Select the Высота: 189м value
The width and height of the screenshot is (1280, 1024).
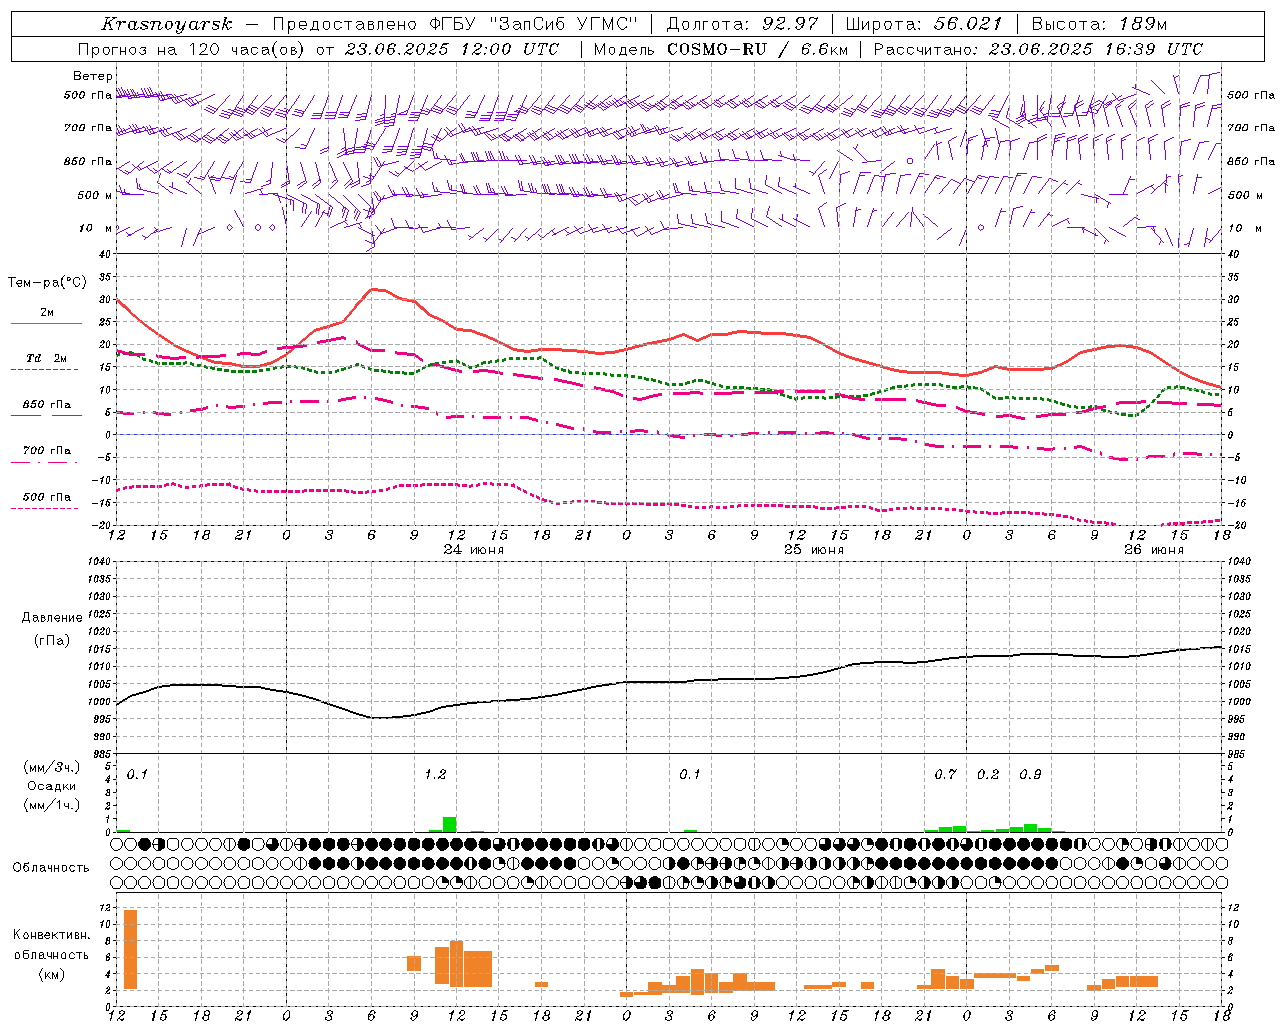point(1099,24)
